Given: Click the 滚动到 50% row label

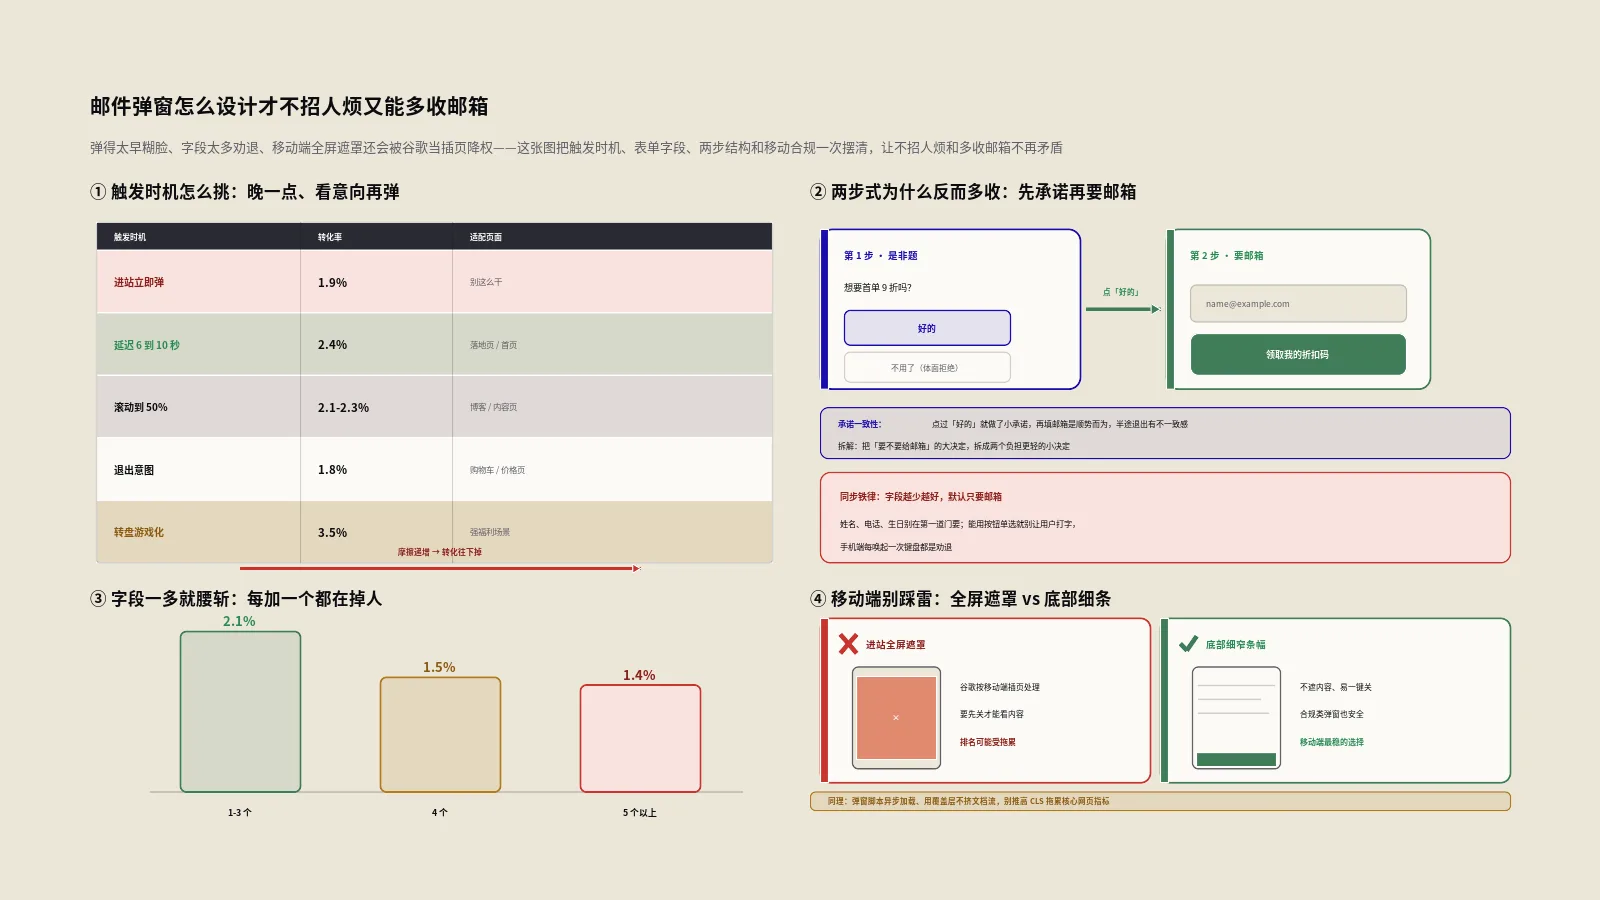Looking at the screenshot, I should coord(141,407).
